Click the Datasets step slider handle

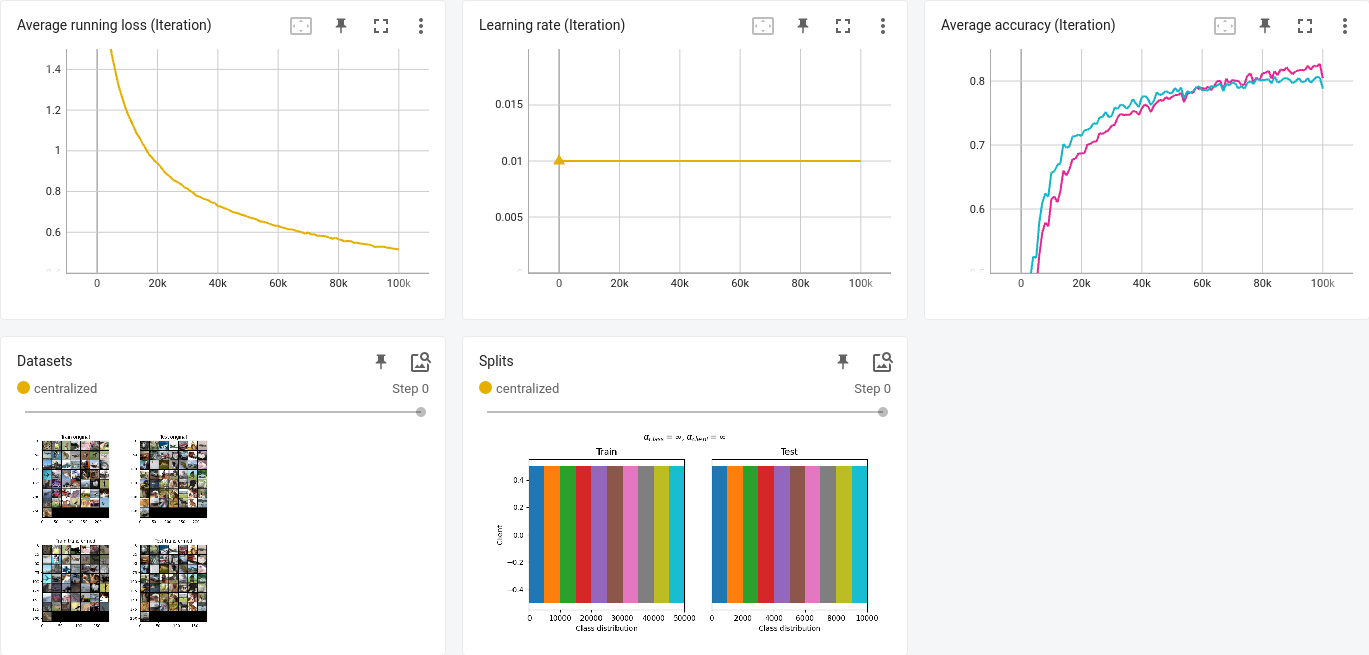pos(421,412)
